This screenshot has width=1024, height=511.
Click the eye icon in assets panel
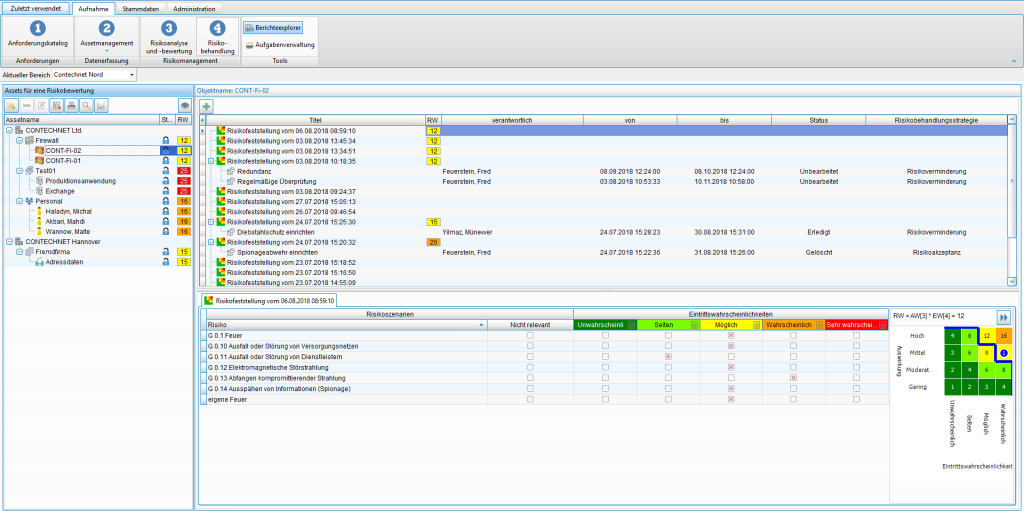(x=184, y=105)
